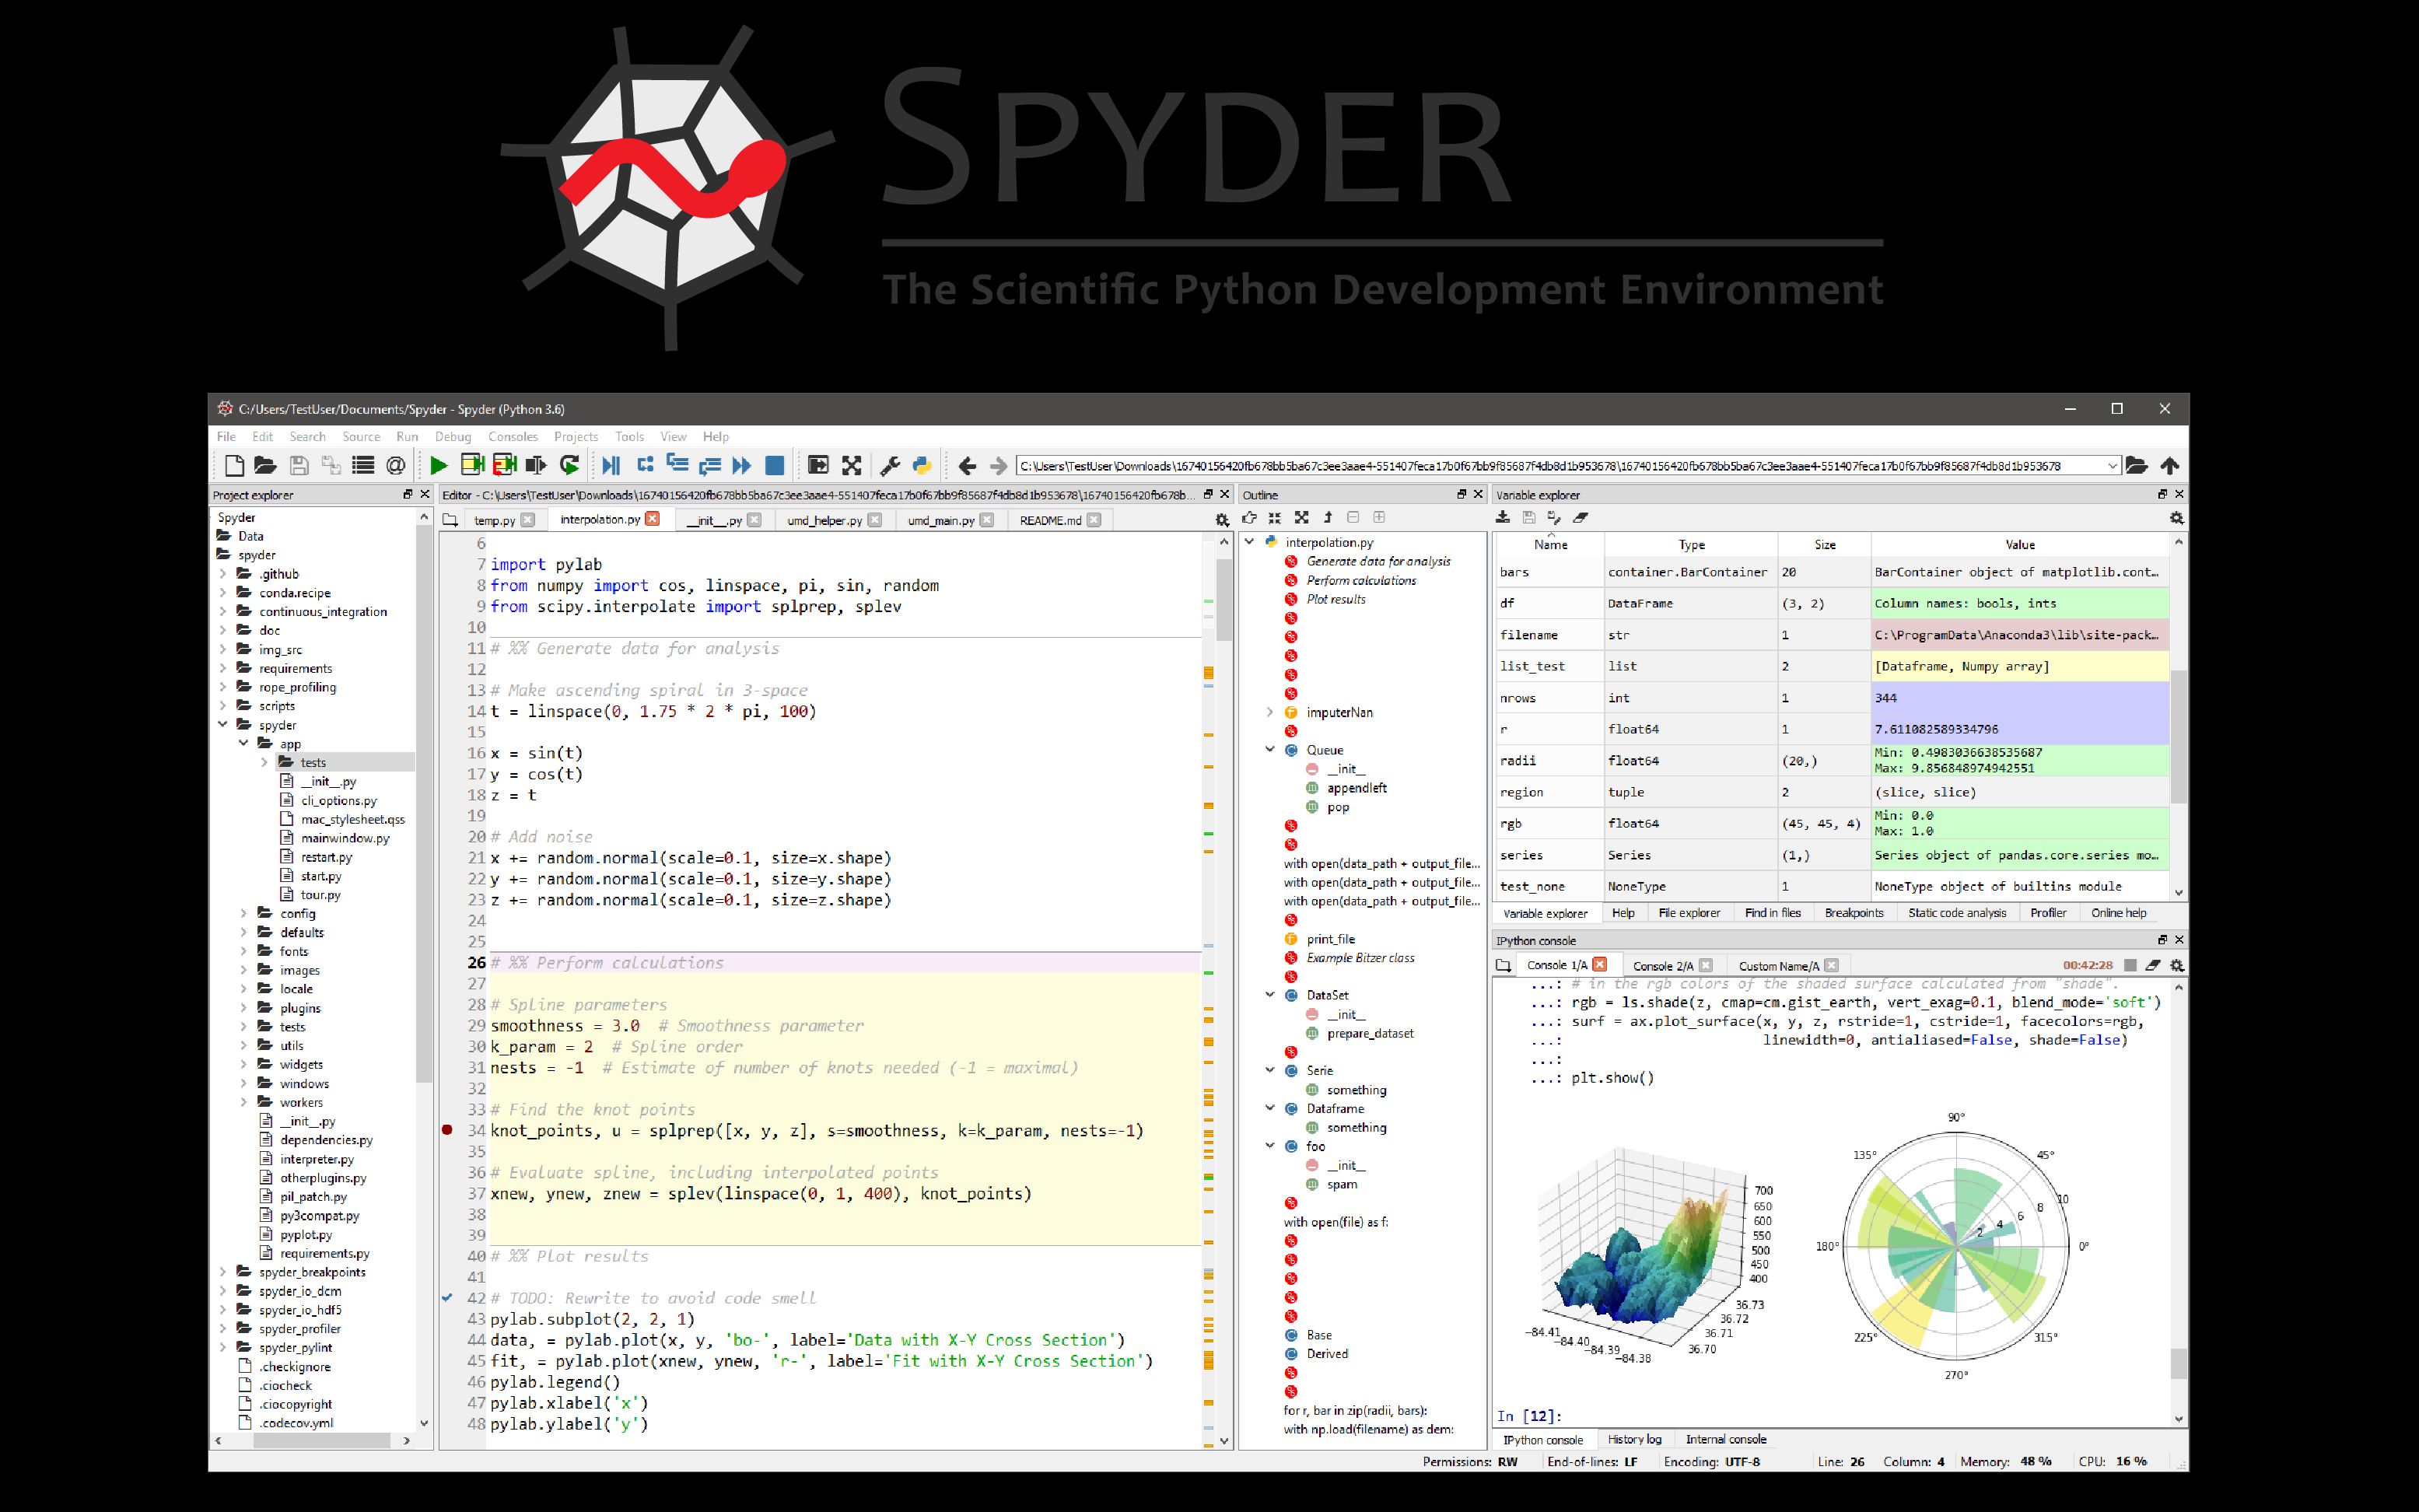Open the History log tab
Screen dimensions: 2419x1512
pyautogui.click(x=1634, y=1440)
